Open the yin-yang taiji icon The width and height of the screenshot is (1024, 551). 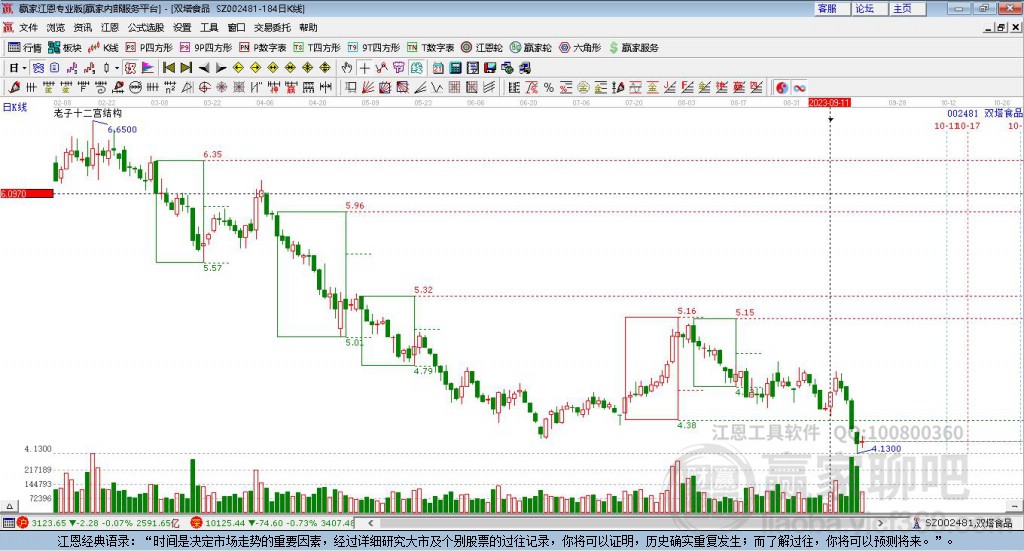click(x=781, y=87)
